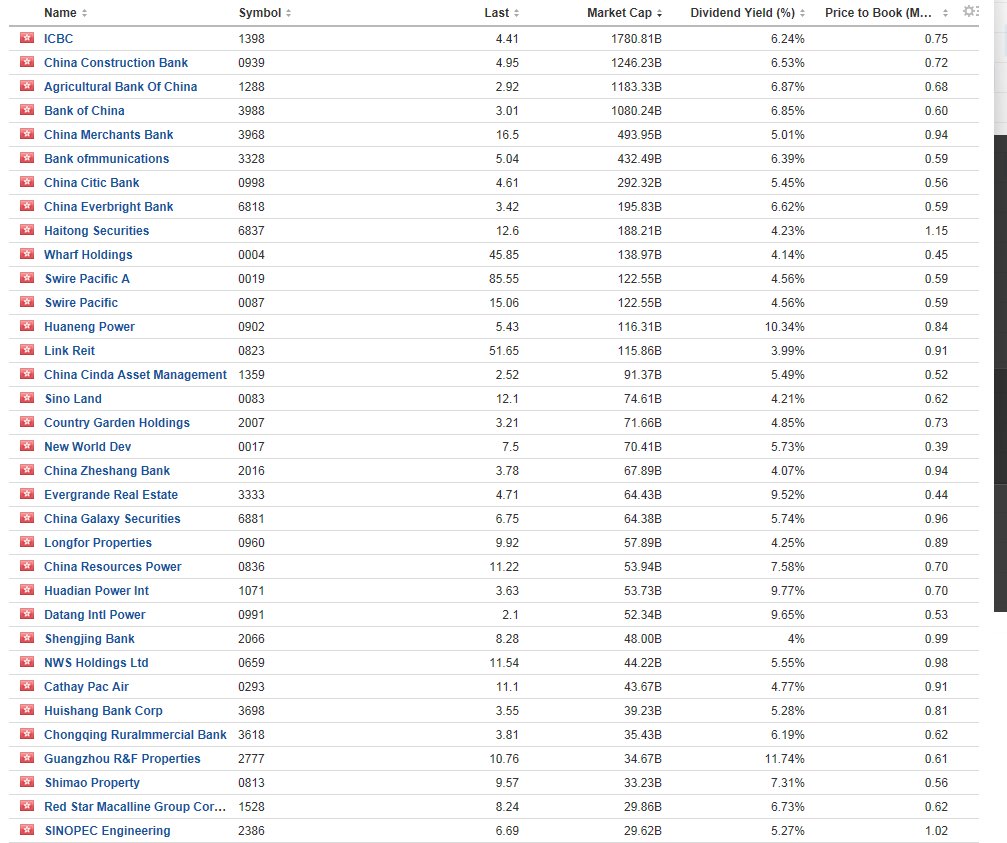The height and width of the screenshot is (843, 1007).
Task: Click the flag icon beside Country Garden Holdings
Action: point(27,422)
